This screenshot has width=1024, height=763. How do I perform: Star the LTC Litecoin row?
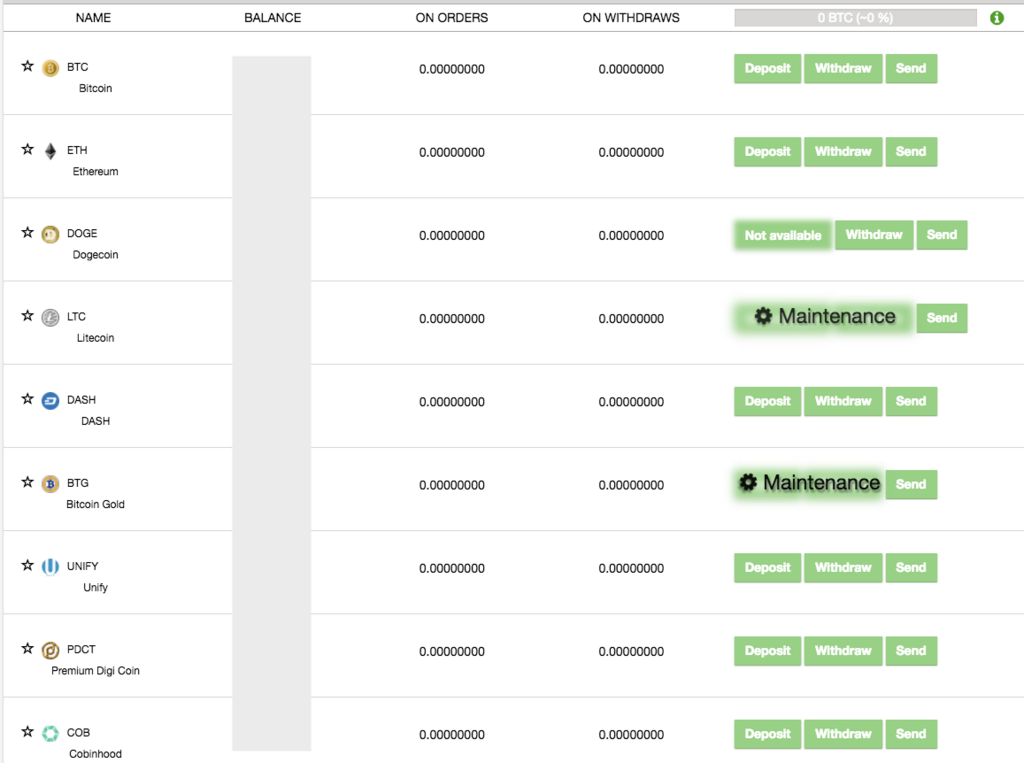coord(27,316)
